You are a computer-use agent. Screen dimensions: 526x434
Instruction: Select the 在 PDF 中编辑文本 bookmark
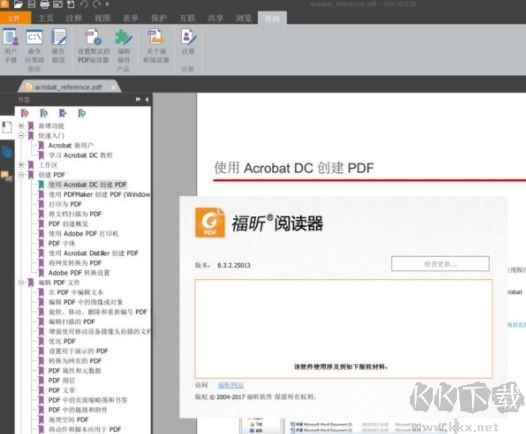pos(76,292)
